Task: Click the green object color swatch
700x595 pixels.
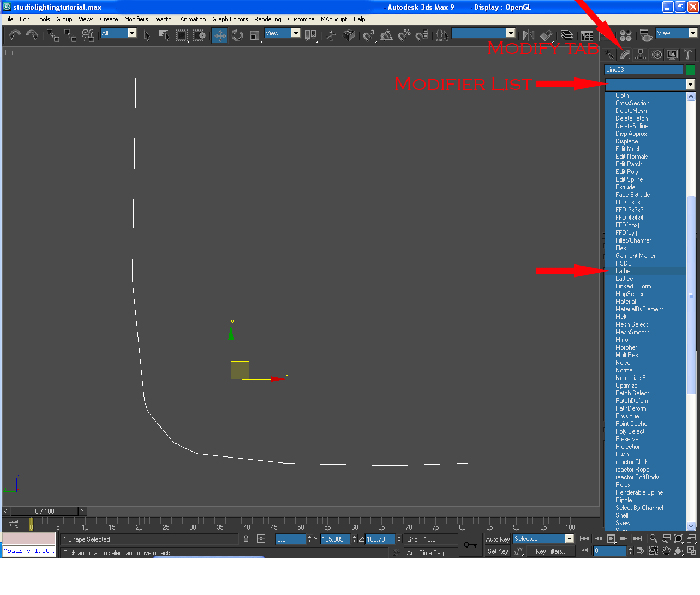Action: point(690,70)
